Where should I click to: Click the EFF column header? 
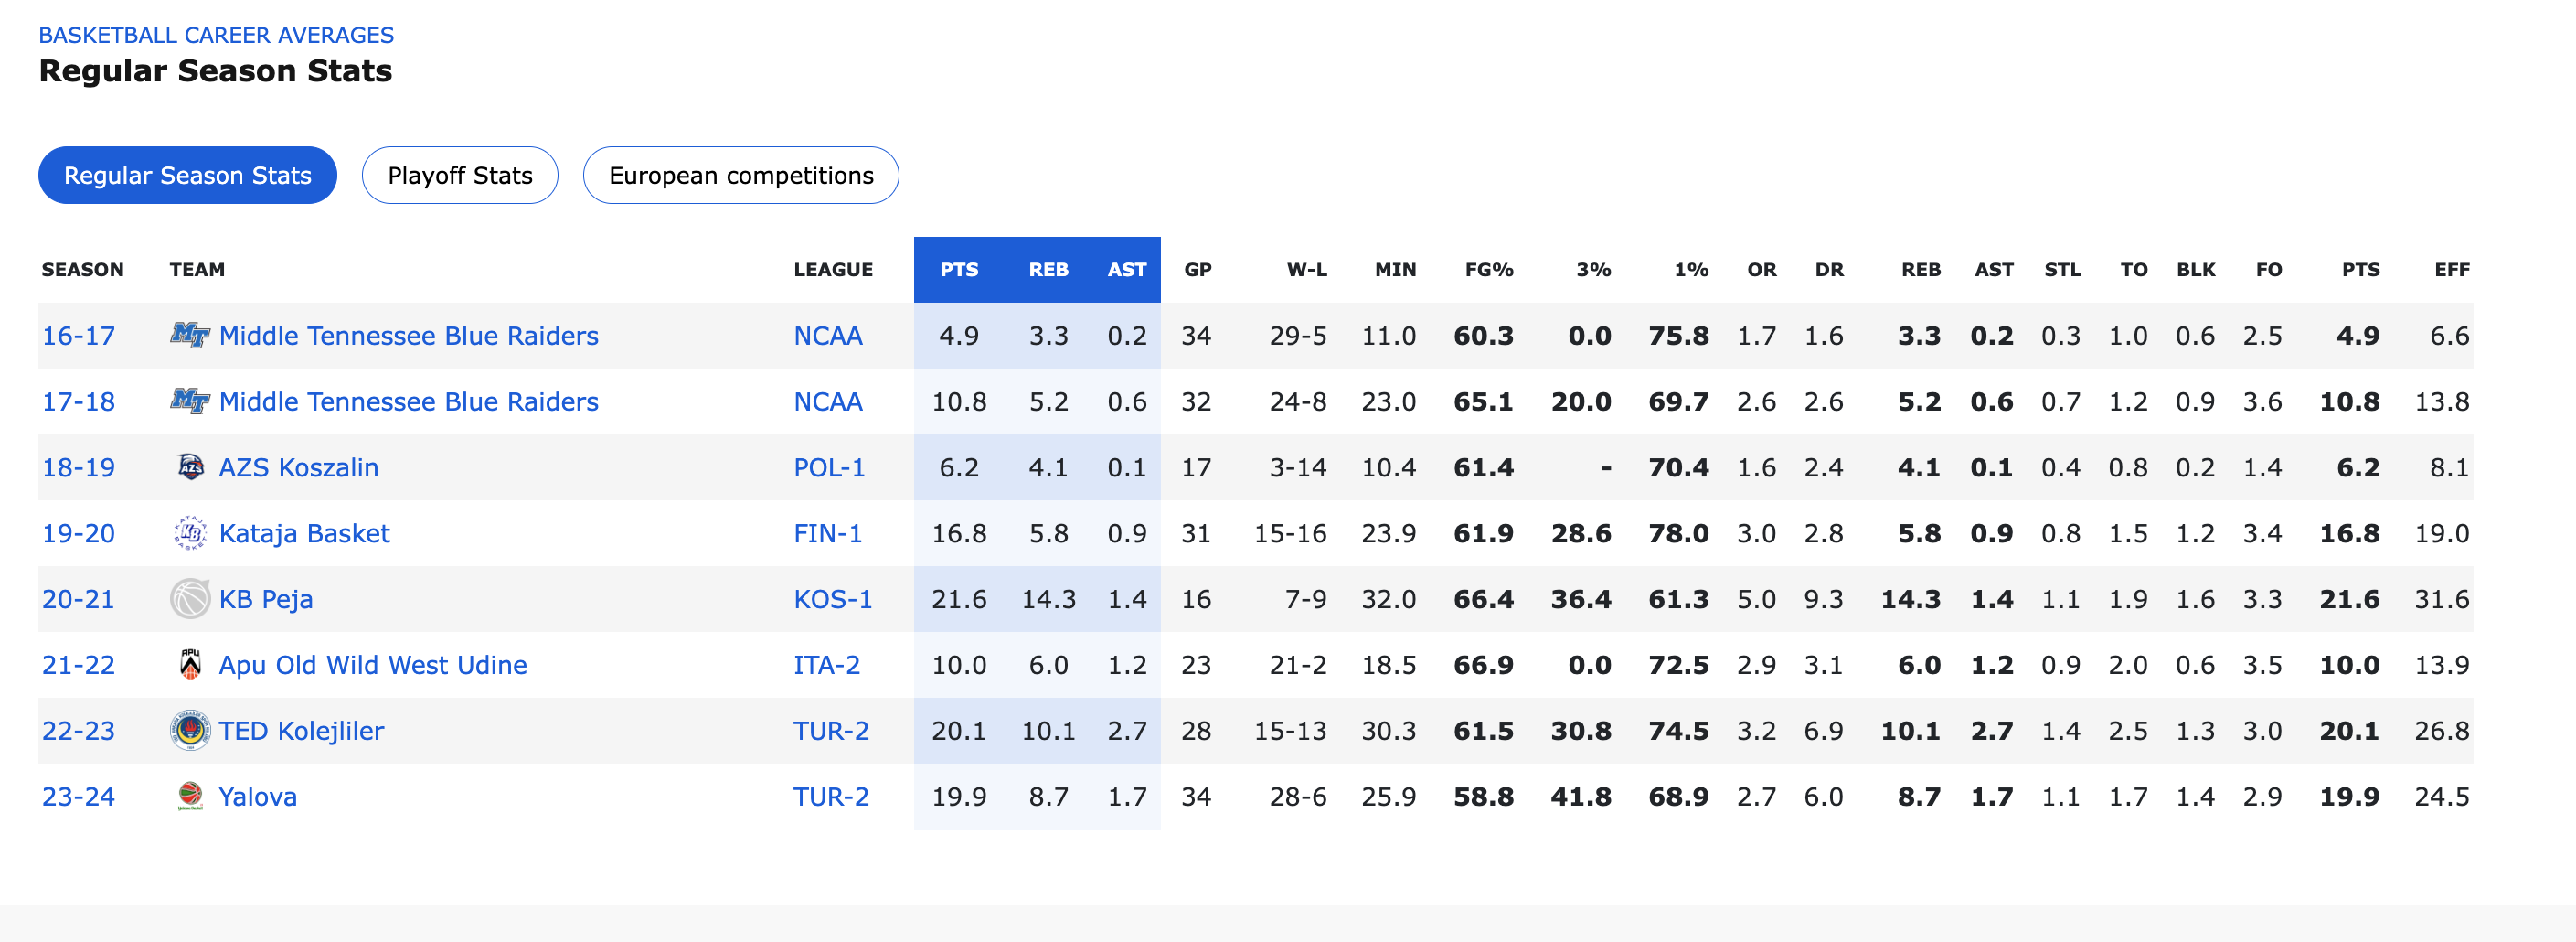point(2451,270)
